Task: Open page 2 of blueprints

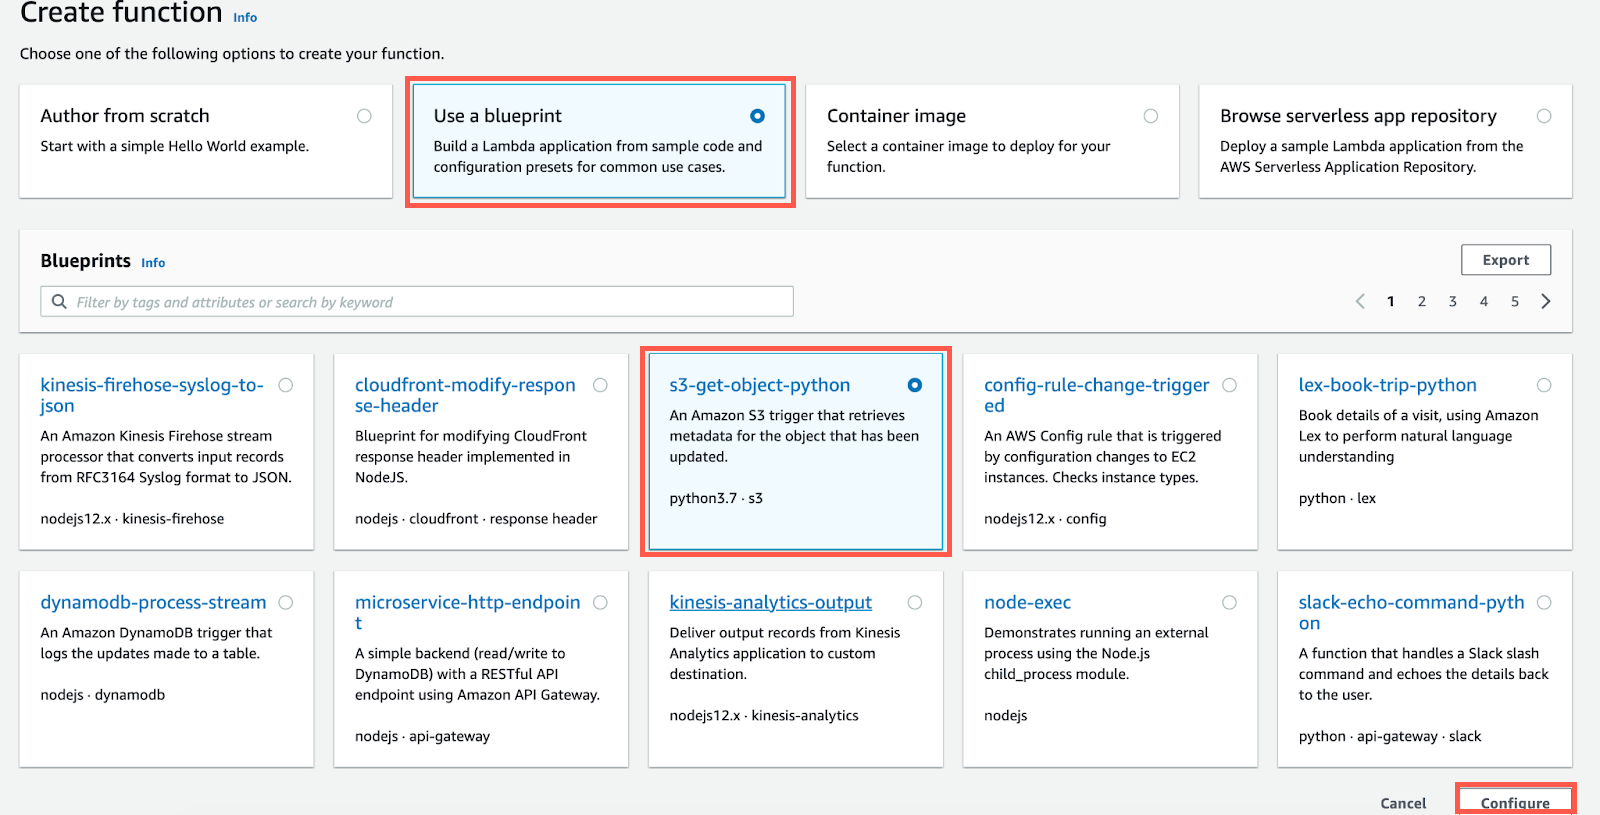Action: (1422, 301)
